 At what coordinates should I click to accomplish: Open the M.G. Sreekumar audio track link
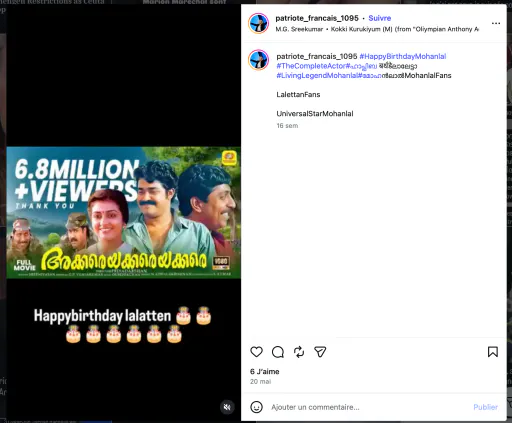tap(377, 29)
